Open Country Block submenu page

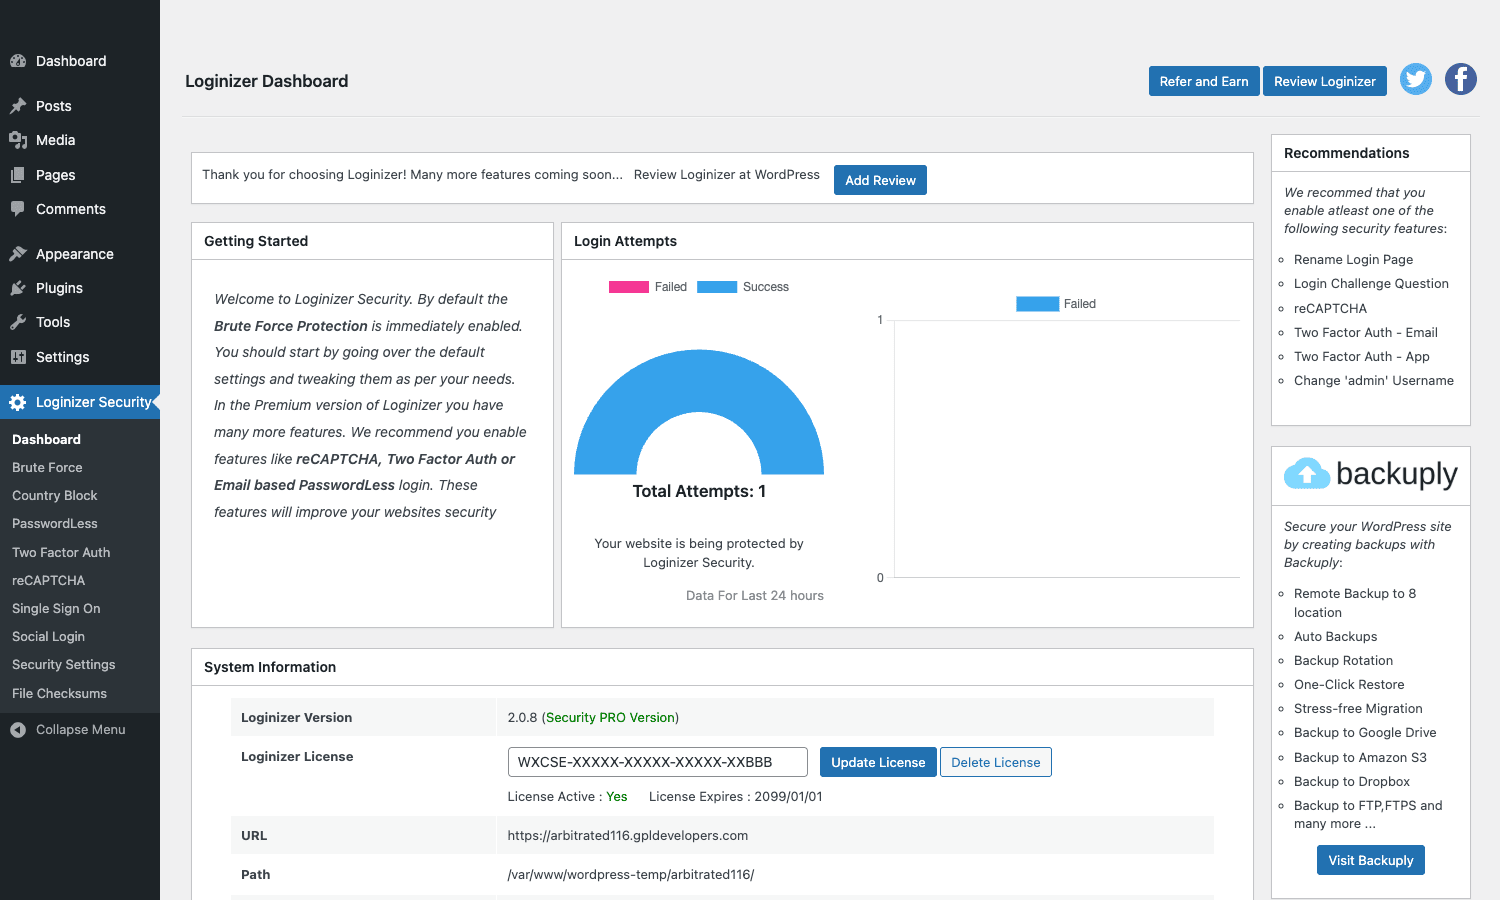coord(55,495)
